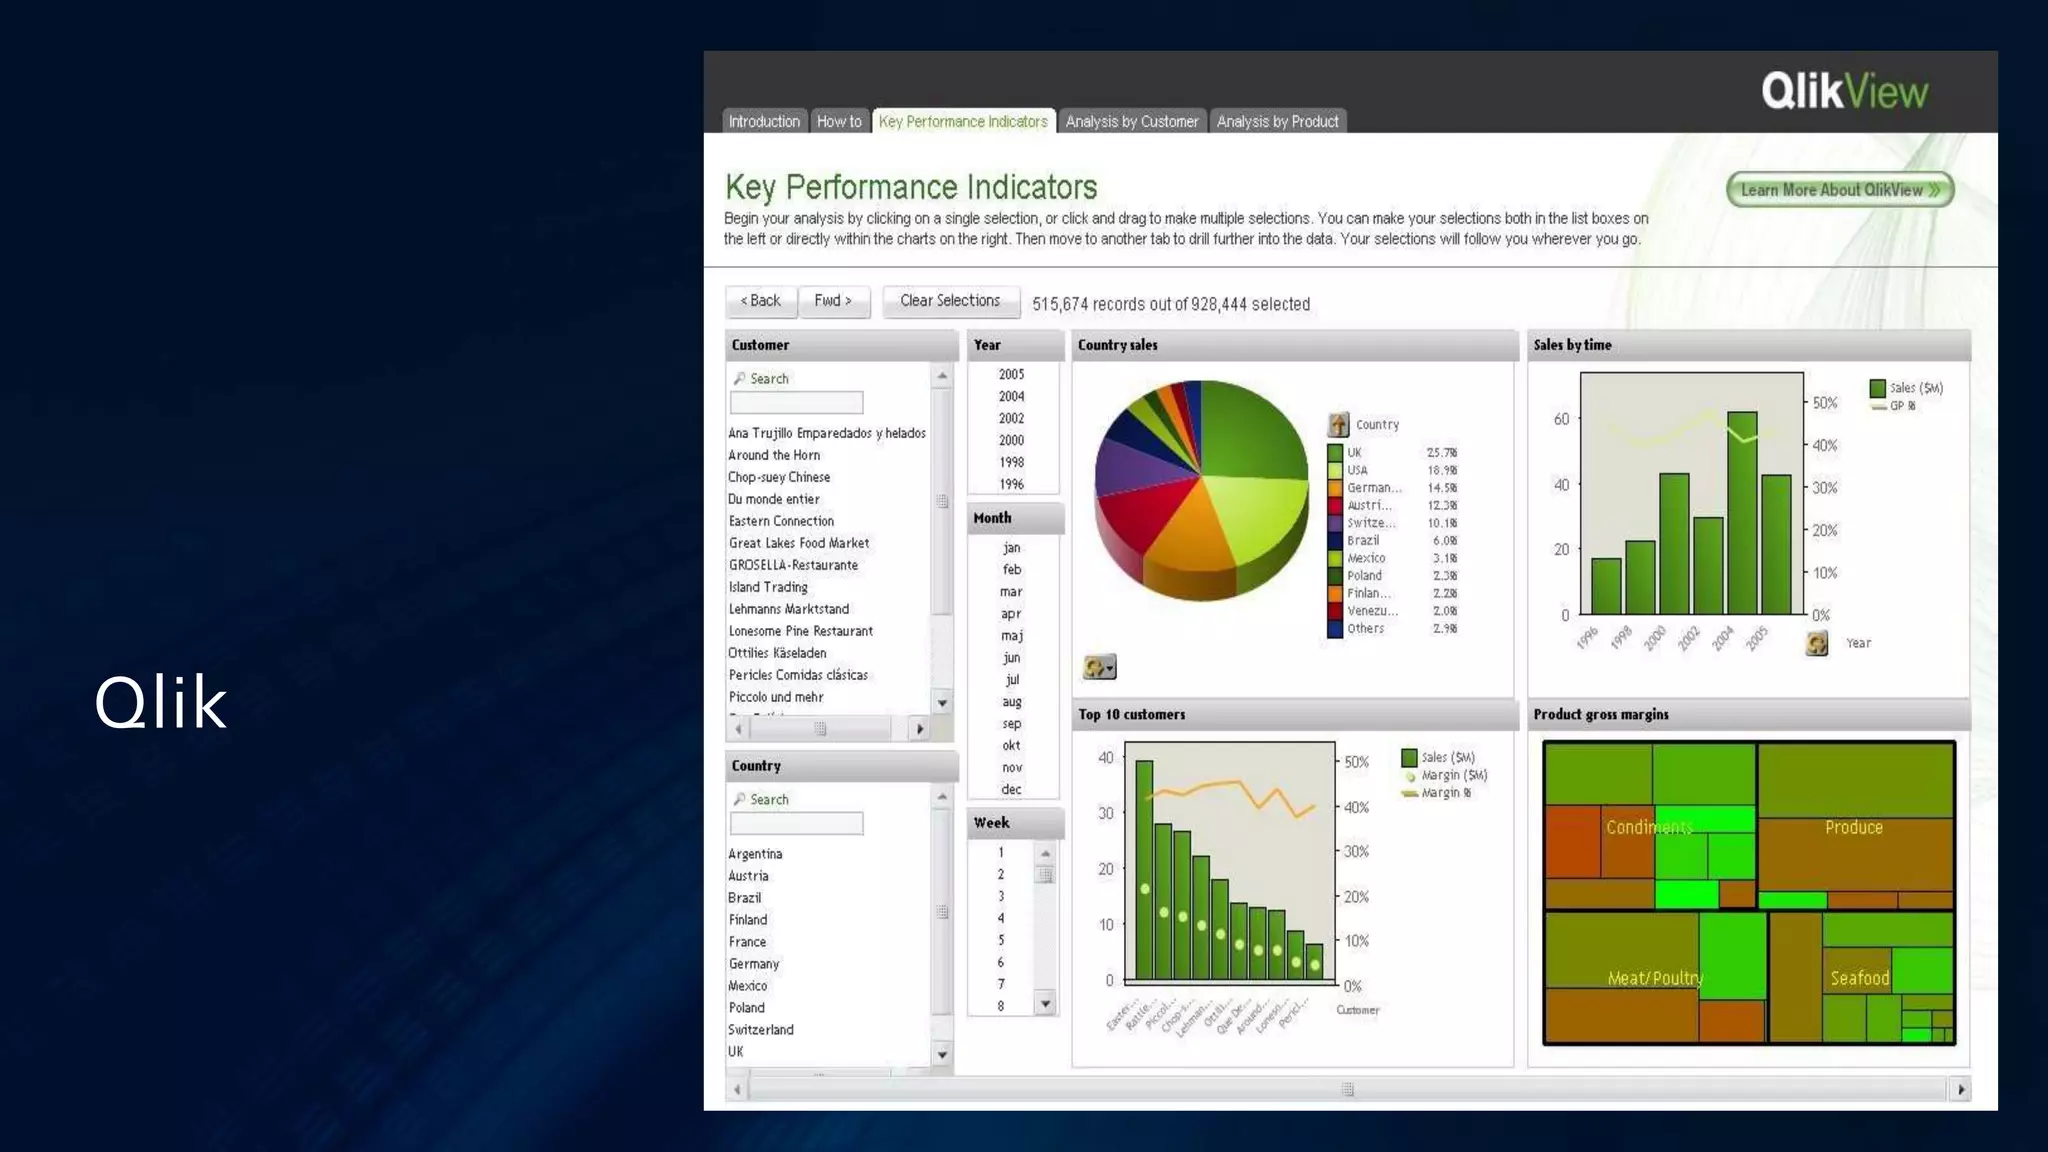Click the Year cycle icon under Sales by time
This screenshot has width=2048, height=1152.
click(1817, 643)
